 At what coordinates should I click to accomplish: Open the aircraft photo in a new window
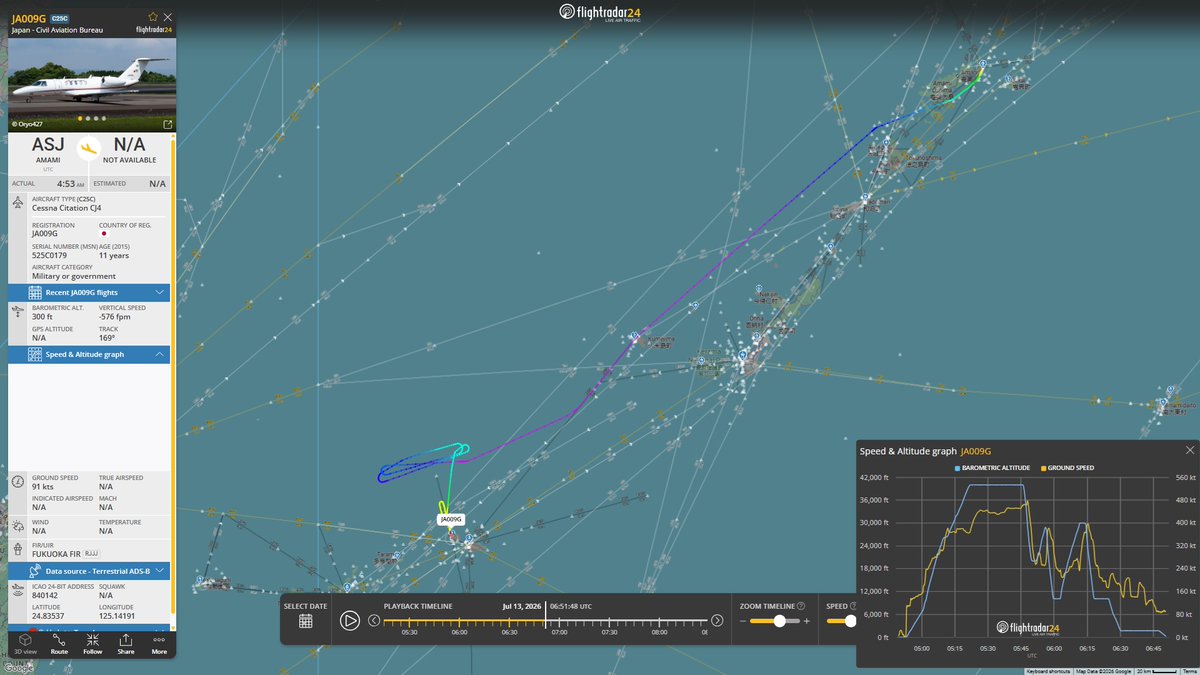pos(167,124)
